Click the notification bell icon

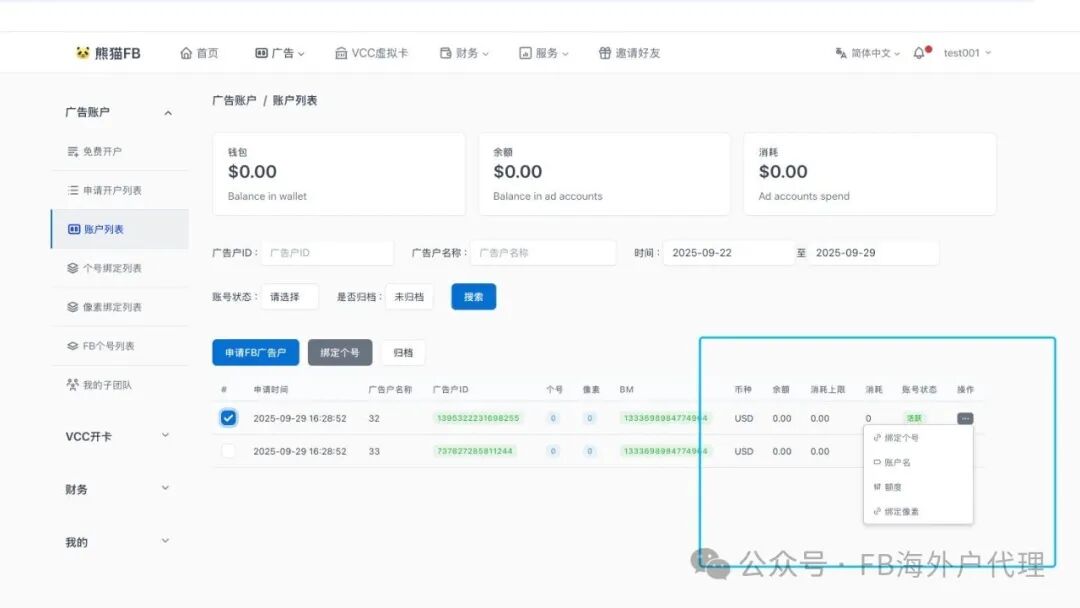pos(919,51)
